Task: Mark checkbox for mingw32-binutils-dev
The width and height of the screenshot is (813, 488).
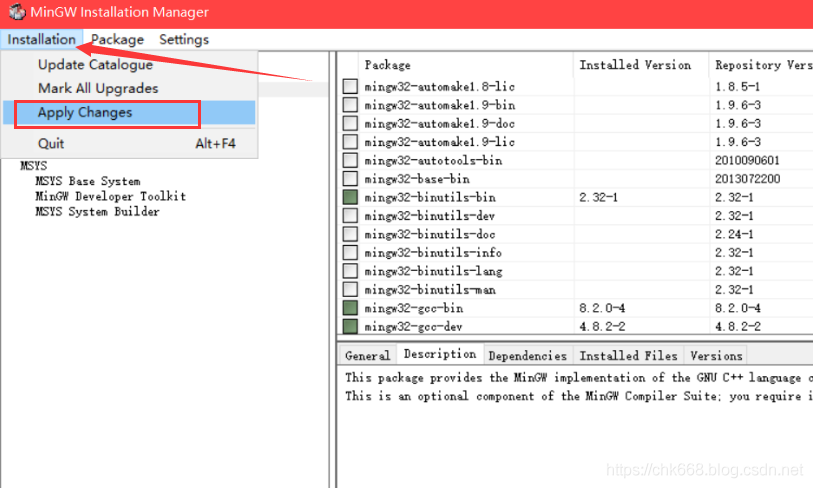Action: point(350,216)
